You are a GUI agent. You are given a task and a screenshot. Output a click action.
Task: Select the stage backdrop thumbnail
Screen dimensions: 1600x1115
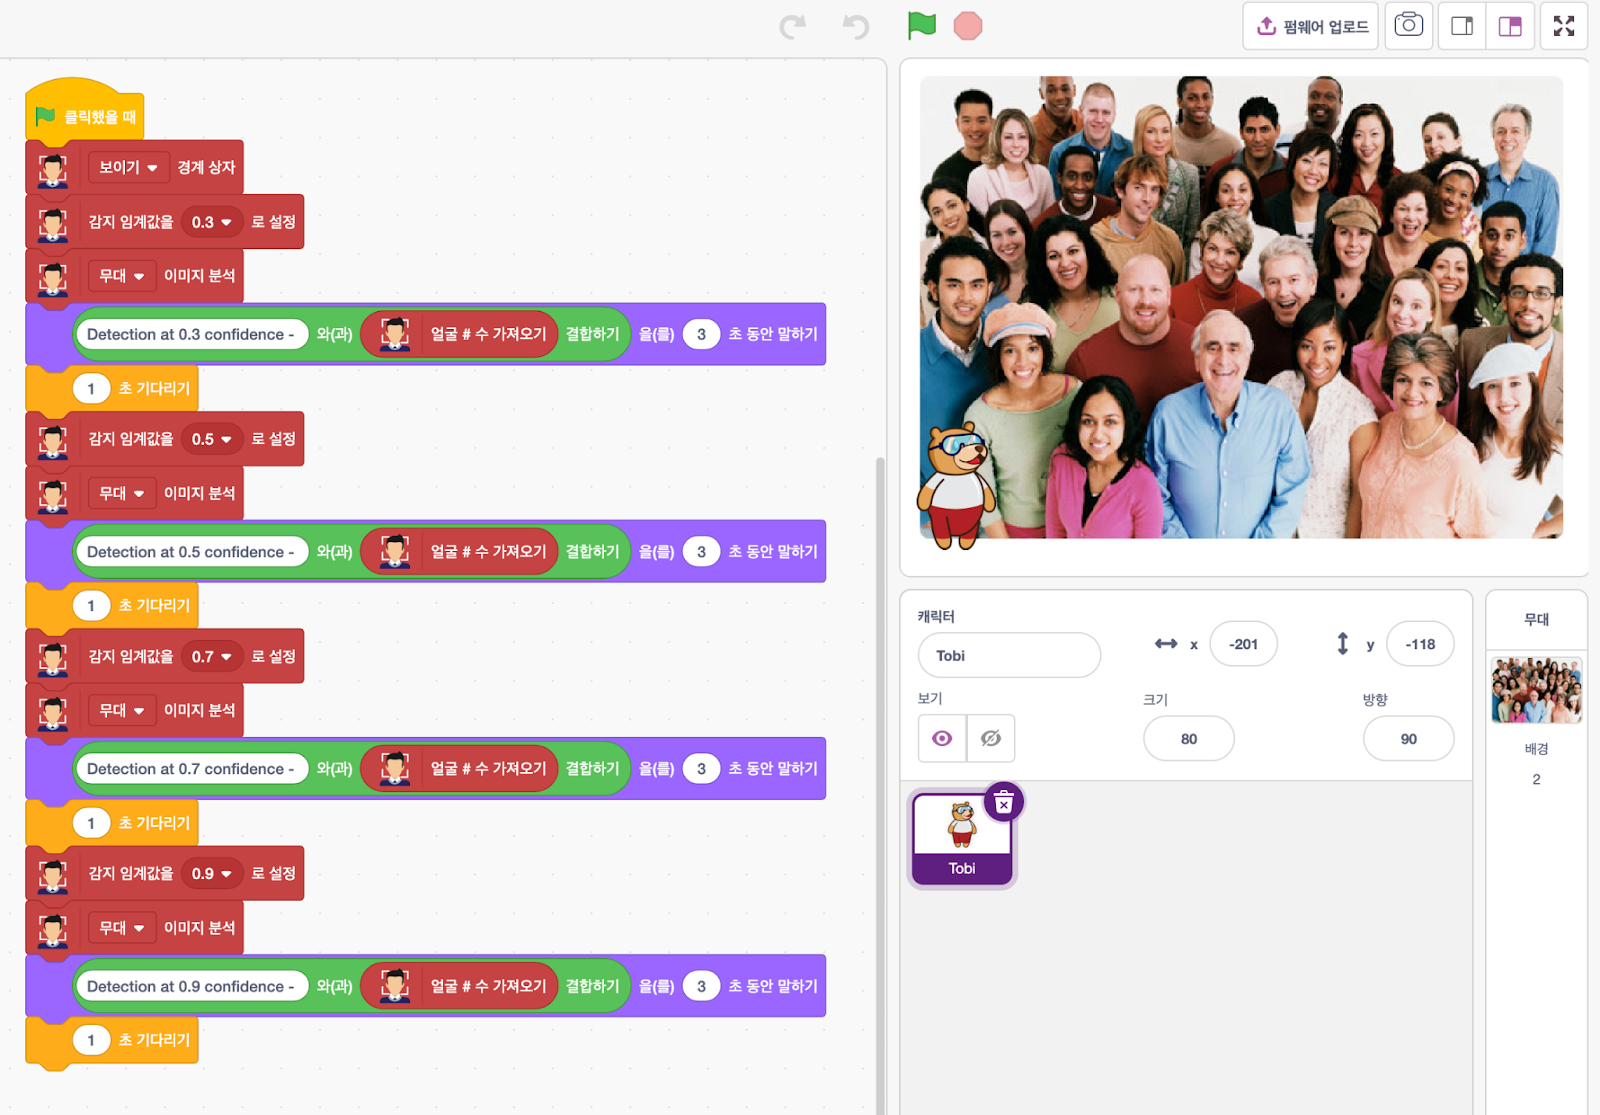pyautogui.click(x=1536, y=690)
